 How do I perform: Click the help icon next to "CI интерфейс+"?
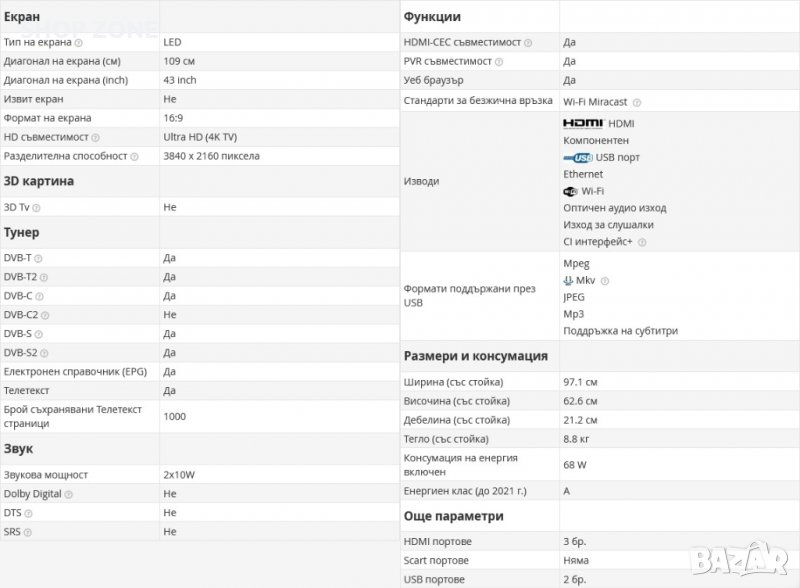click(642, 242)
